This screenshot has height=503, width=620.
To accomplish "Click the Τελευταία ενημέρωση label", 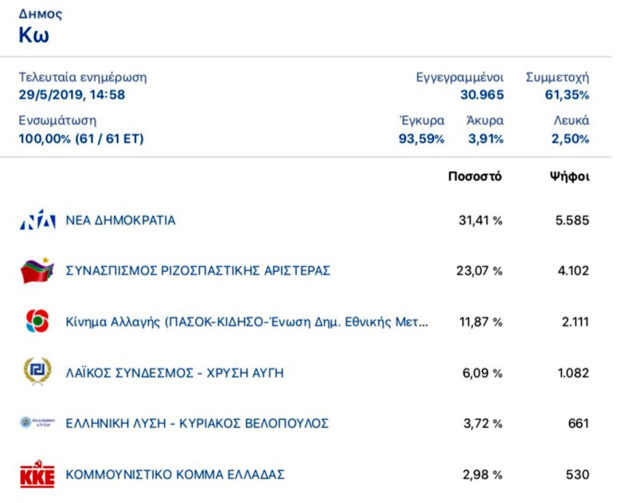I will click(x=83, y=77).
